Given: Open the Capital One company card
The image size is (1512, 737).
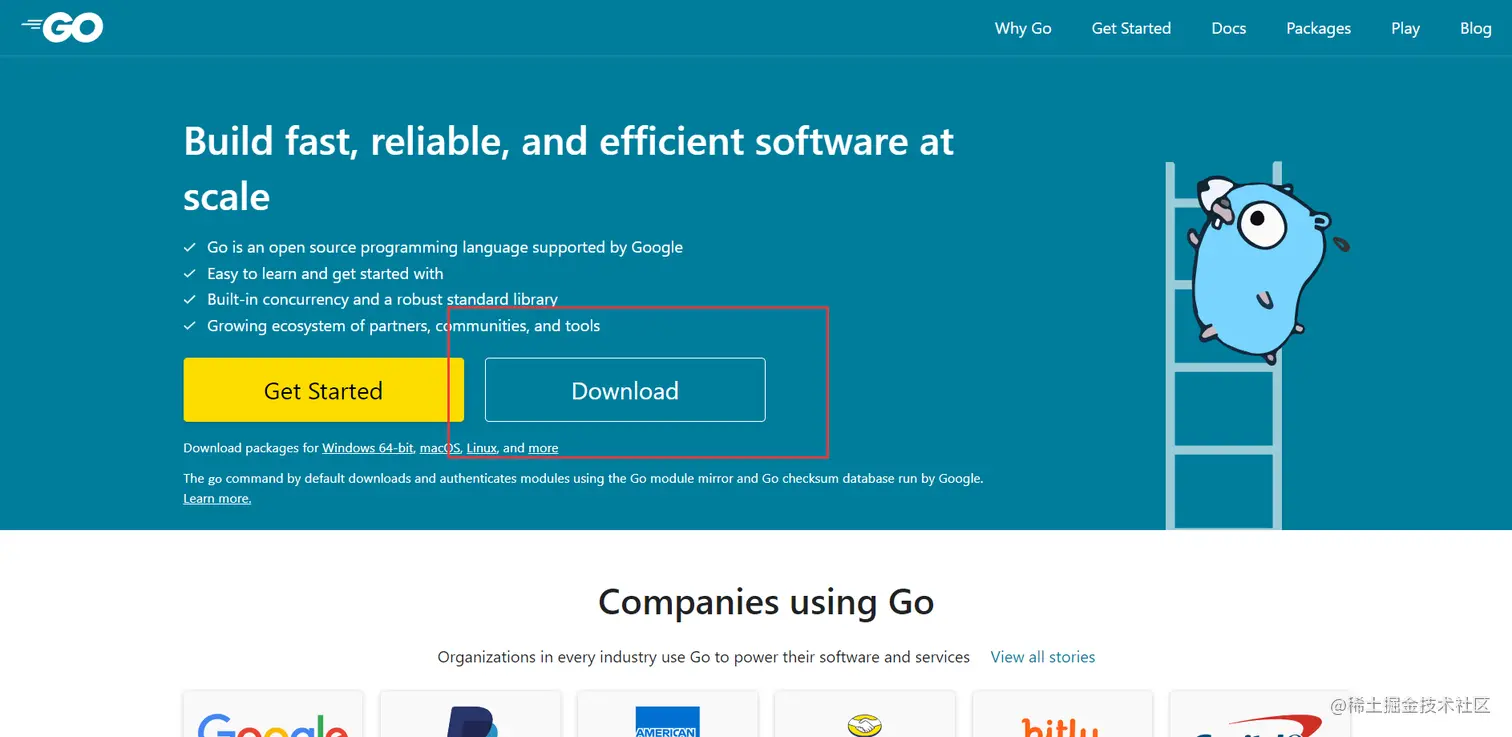Looking at the screenshot, I should pyautogui.click(x=1259, y=714).
